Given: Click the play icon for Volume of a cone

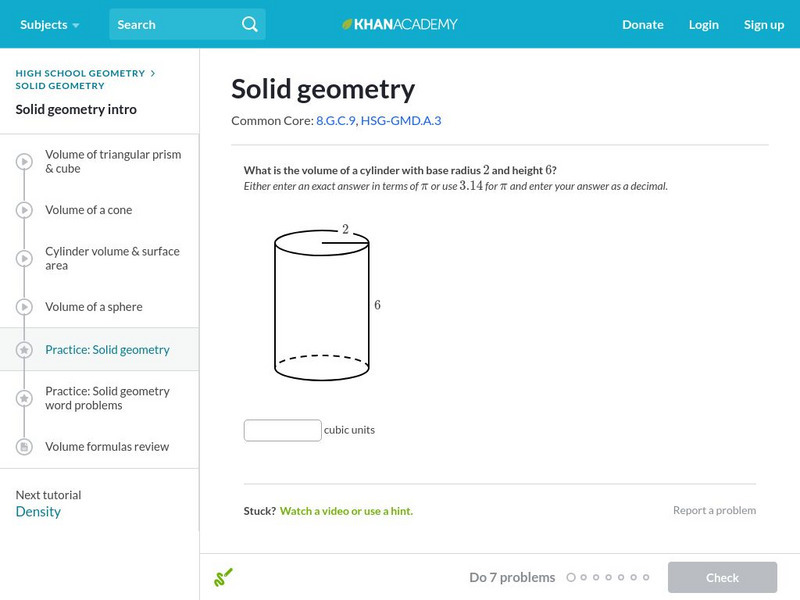Looking at the screenshot, I should pos(25,210).
